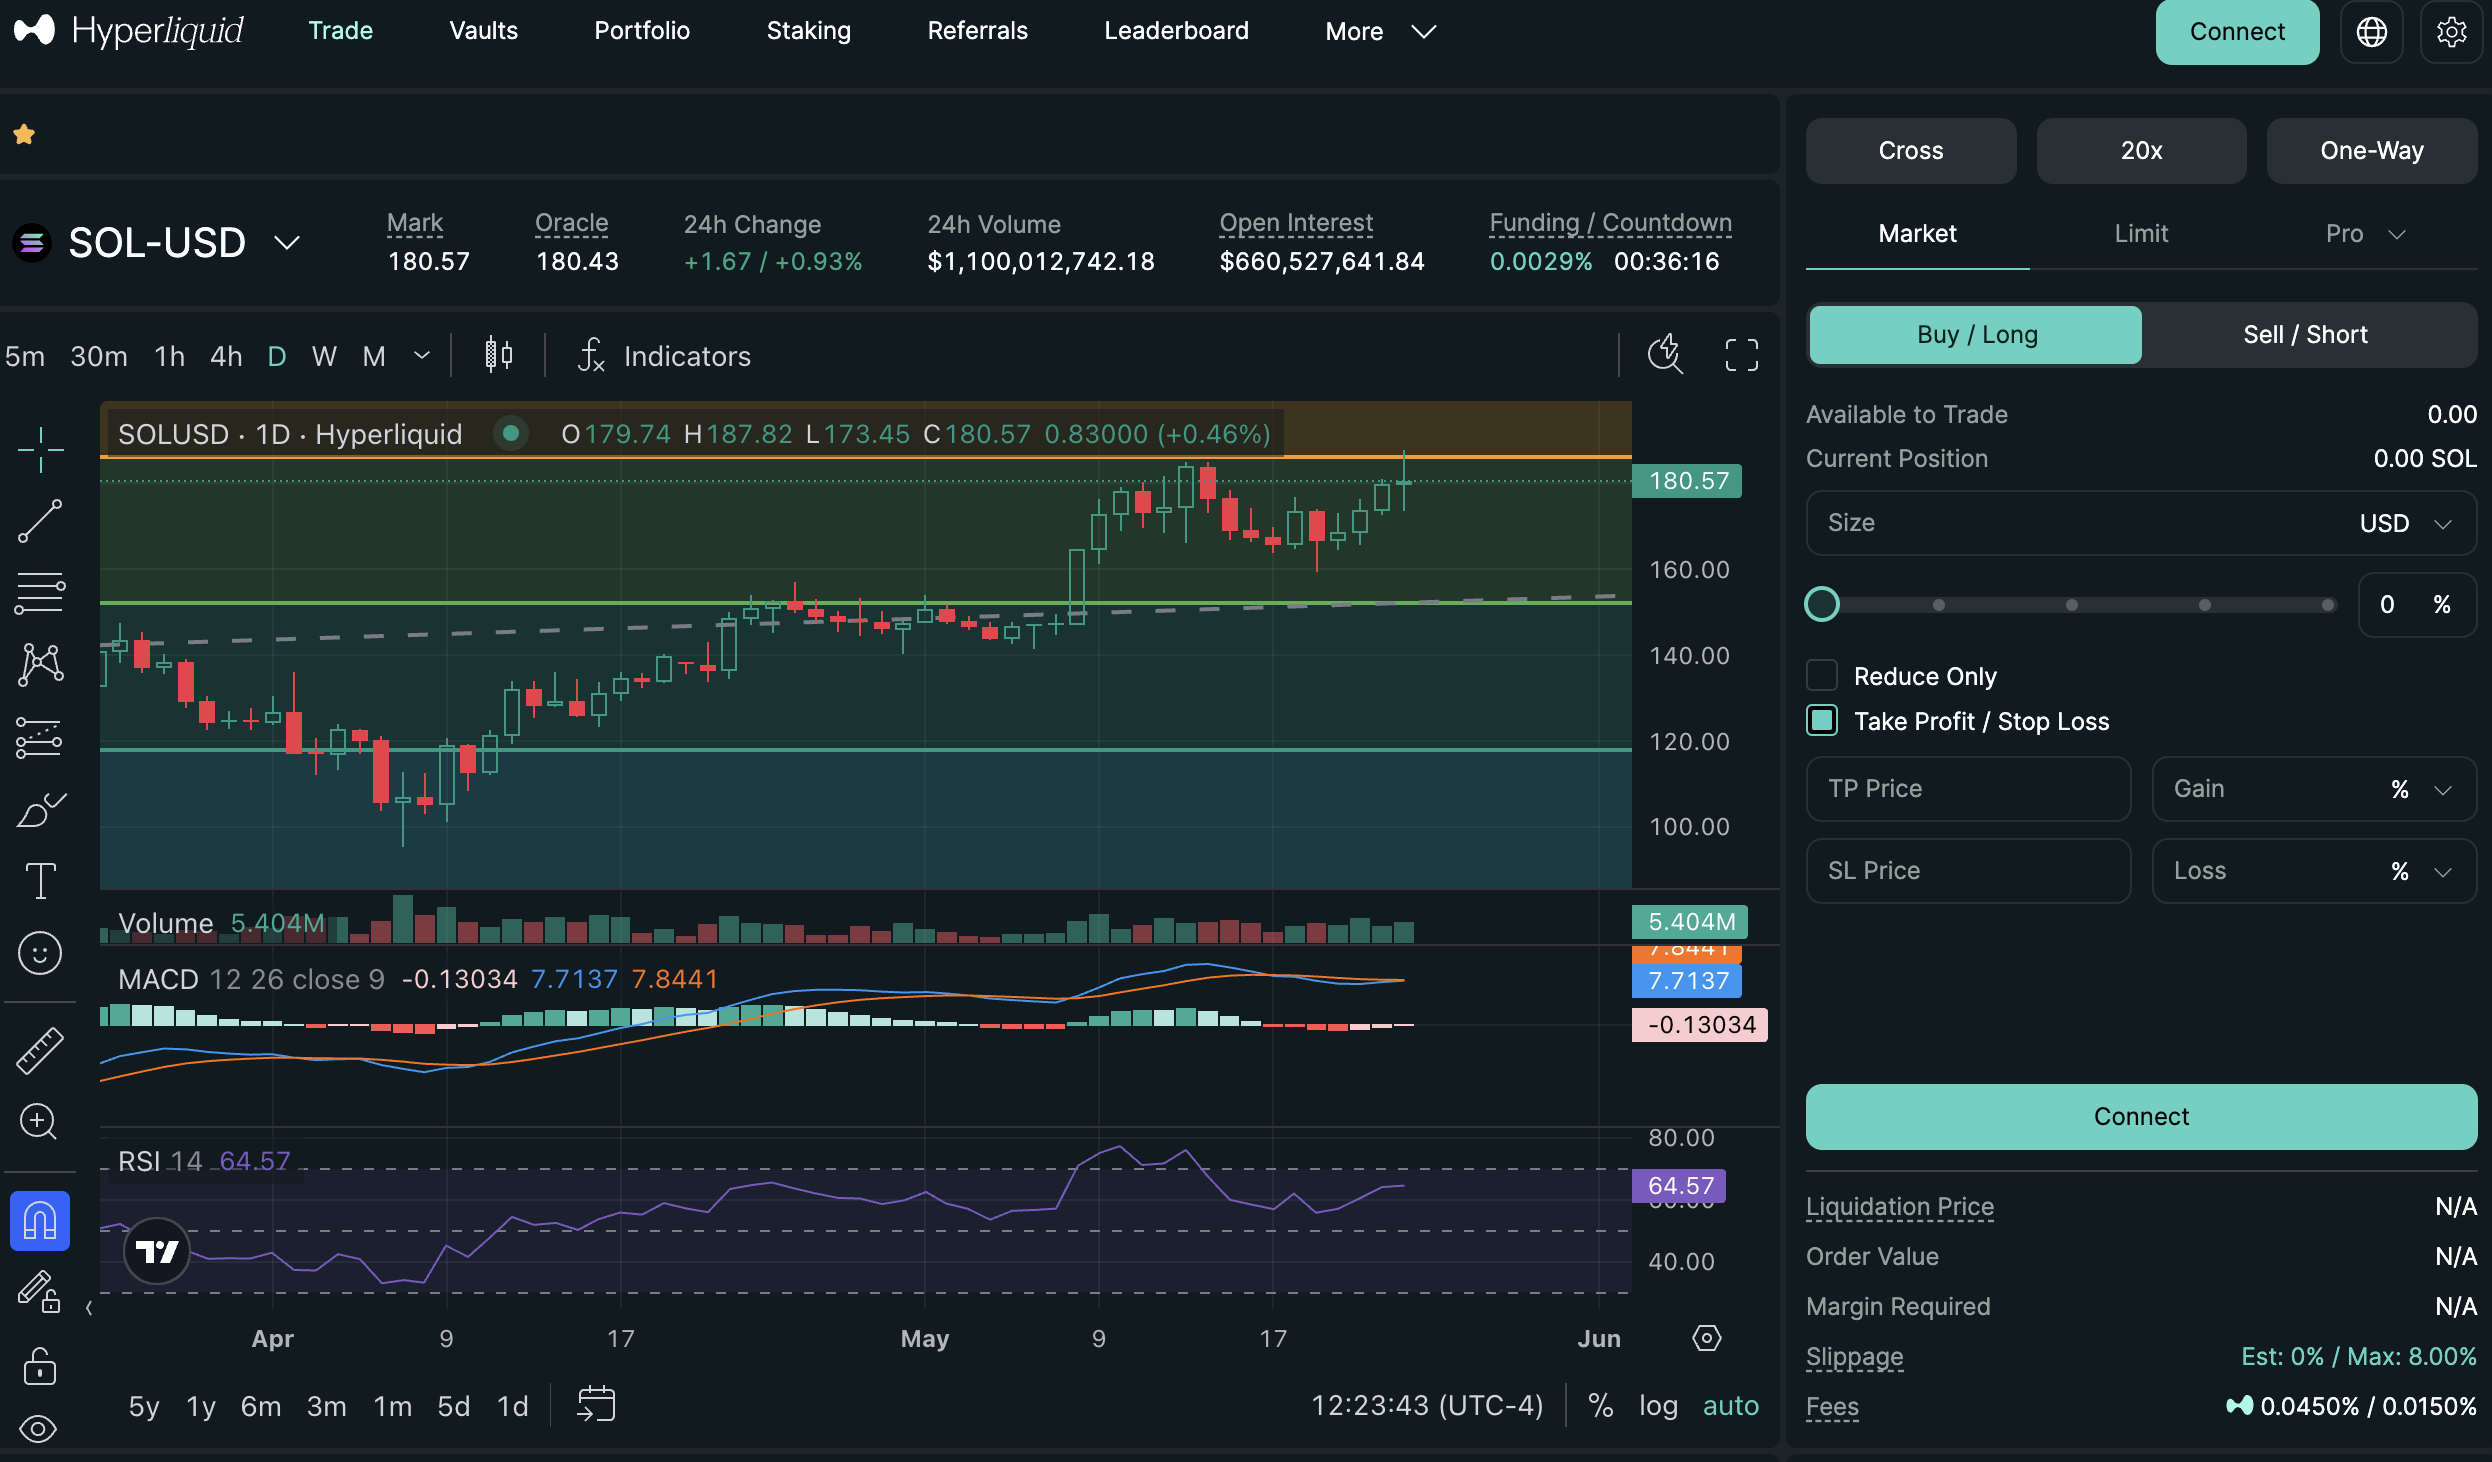Click the favorites star icon
This screenshot has width=2492, height=1462.
point(24,134)
